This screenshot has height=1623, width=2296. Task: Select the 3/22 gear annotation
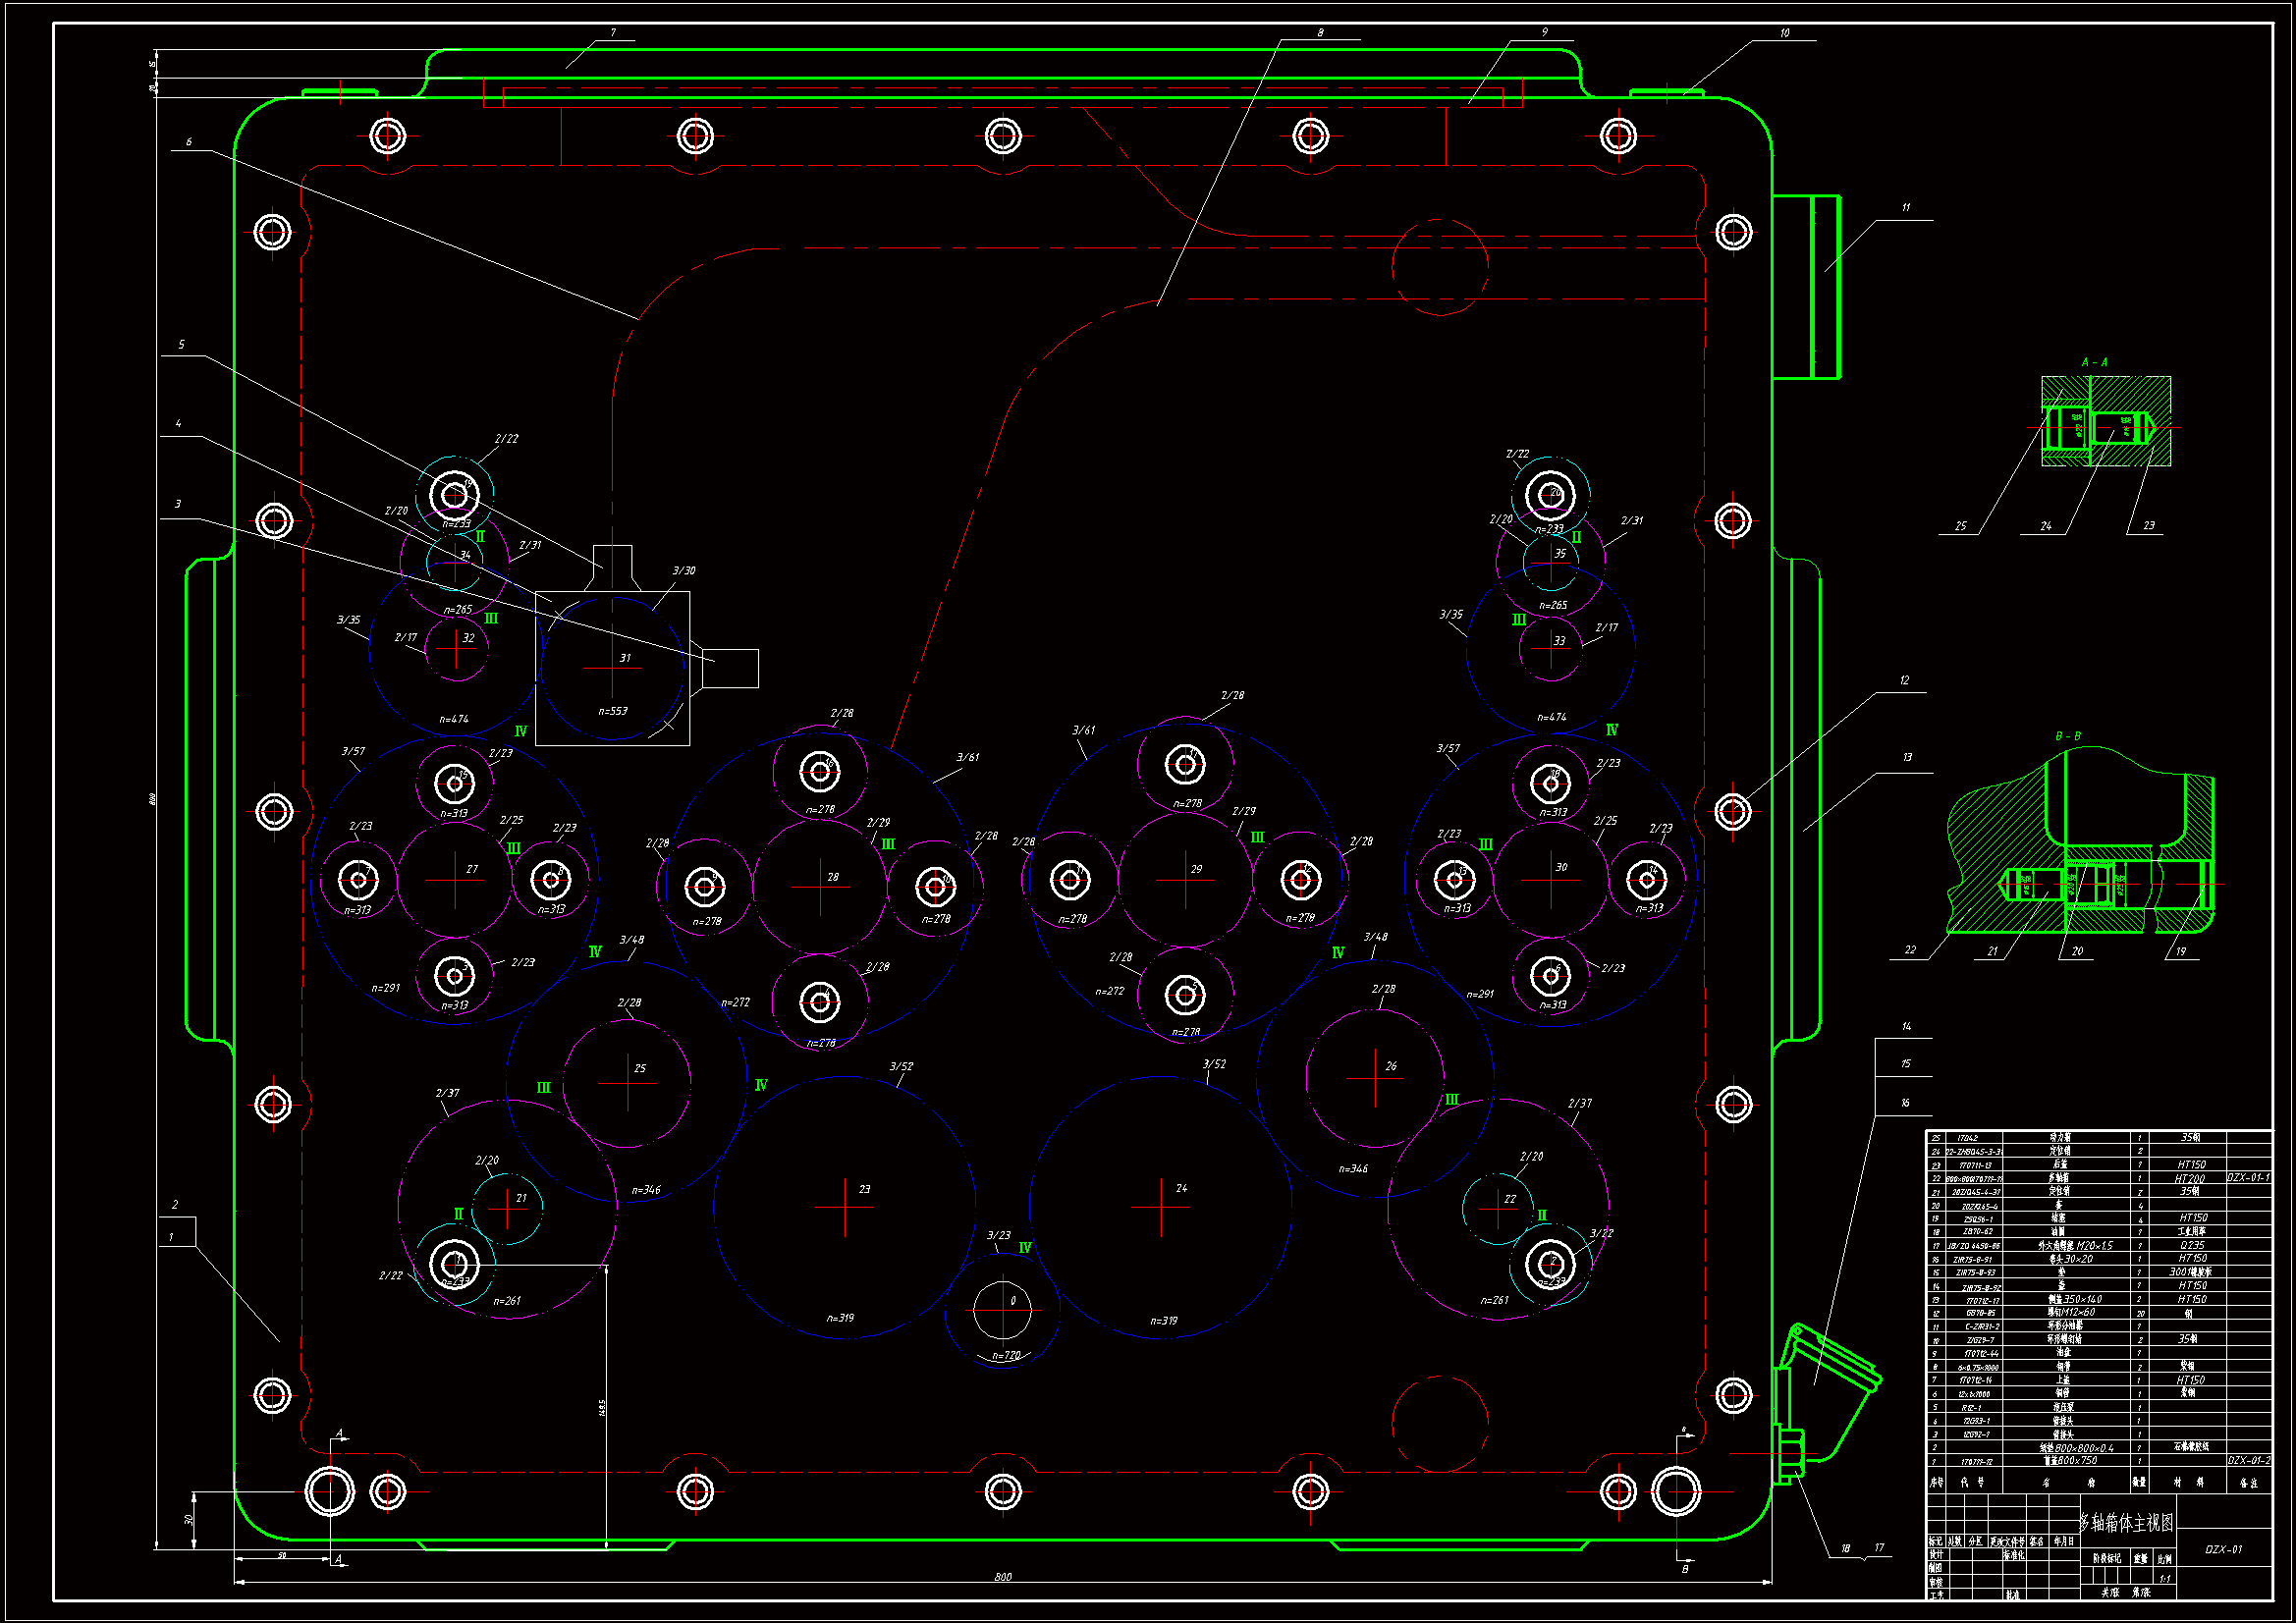(1601, 1233)
